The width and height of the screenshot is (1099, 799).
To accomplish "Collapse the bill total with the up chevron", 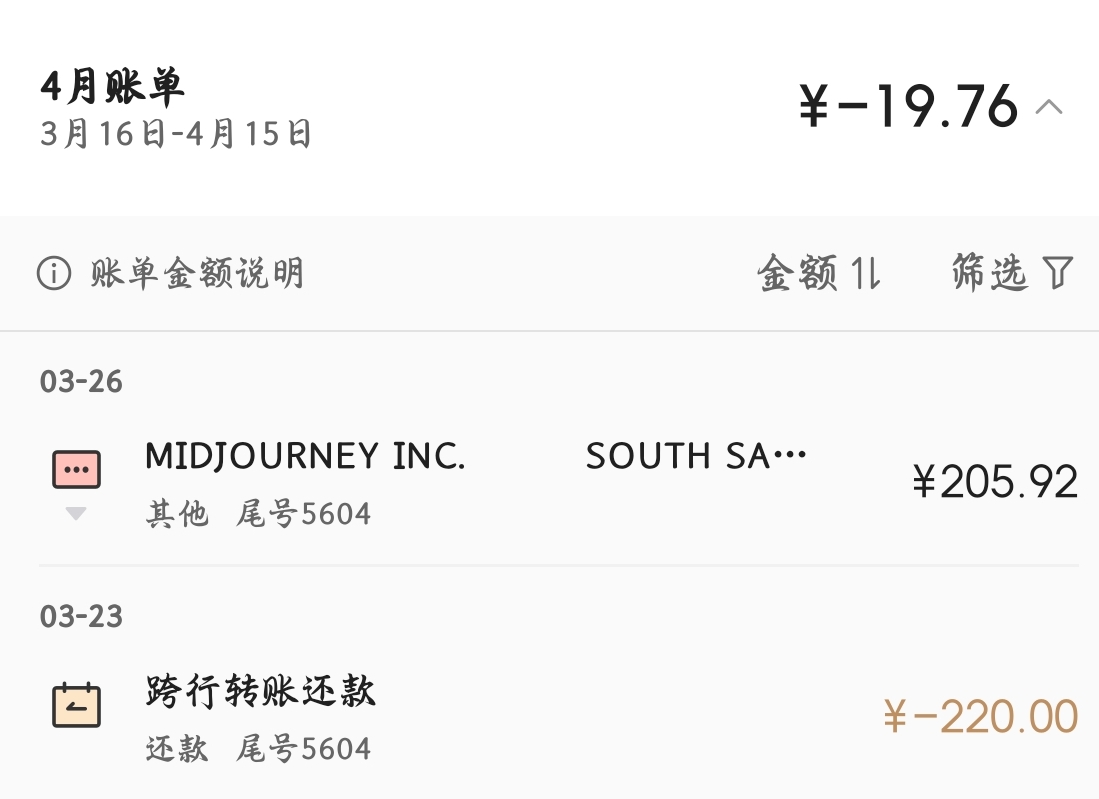I will [1049, 107].
